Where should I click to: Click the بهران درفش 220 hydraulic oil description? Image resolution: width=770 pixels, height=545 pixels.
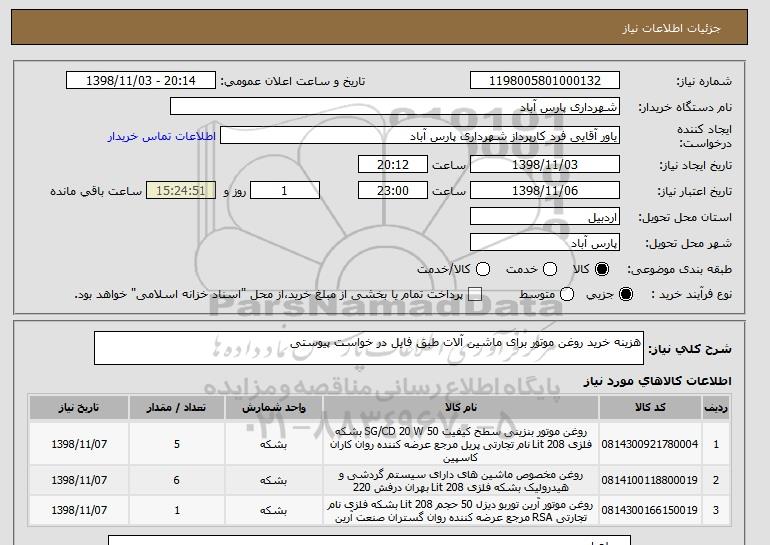461,481
